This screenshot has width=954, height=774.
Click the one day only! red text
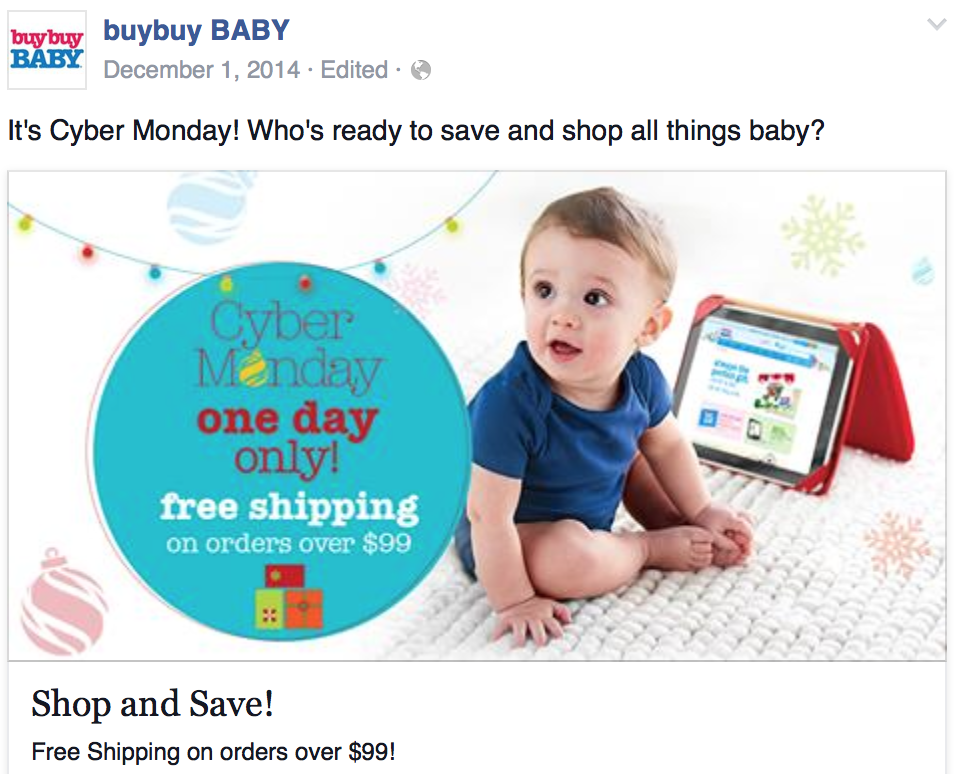(287, 437)
